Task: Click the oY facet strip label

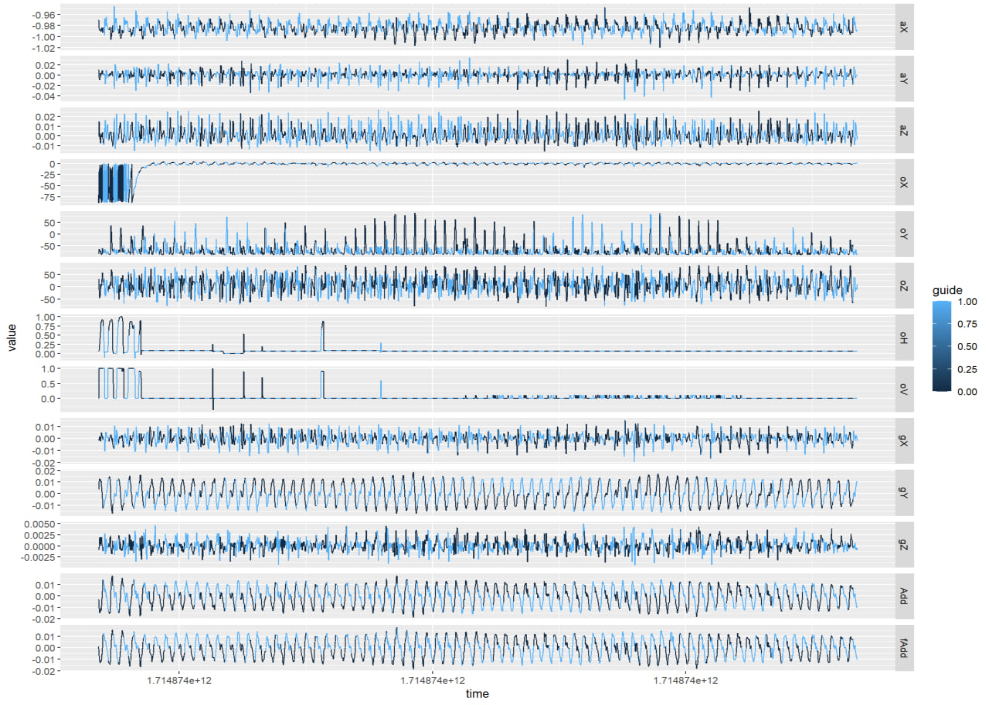Action: (x=903, y=232)
